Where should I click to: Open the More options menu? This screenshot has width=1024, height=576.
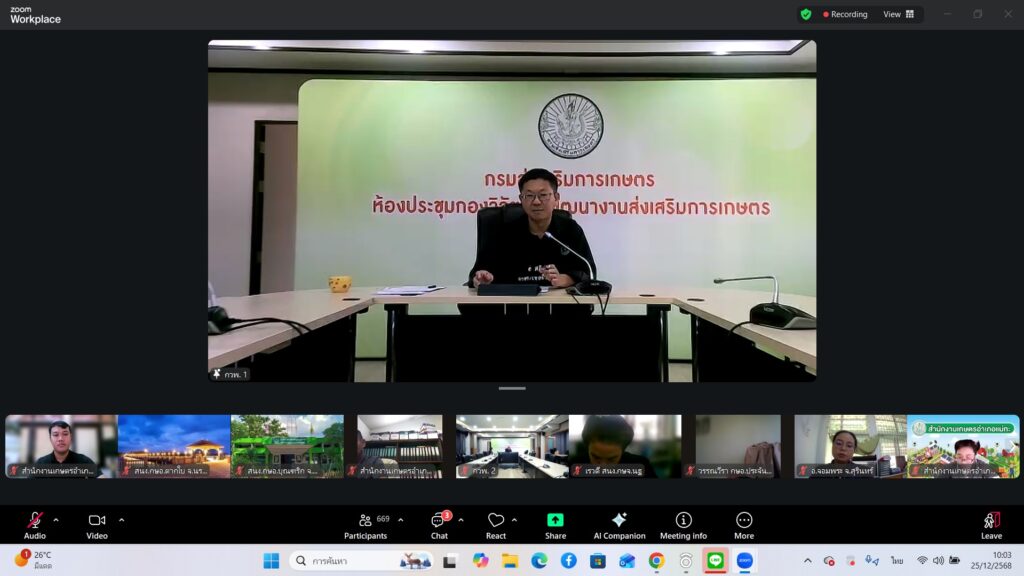click(744, 524)
